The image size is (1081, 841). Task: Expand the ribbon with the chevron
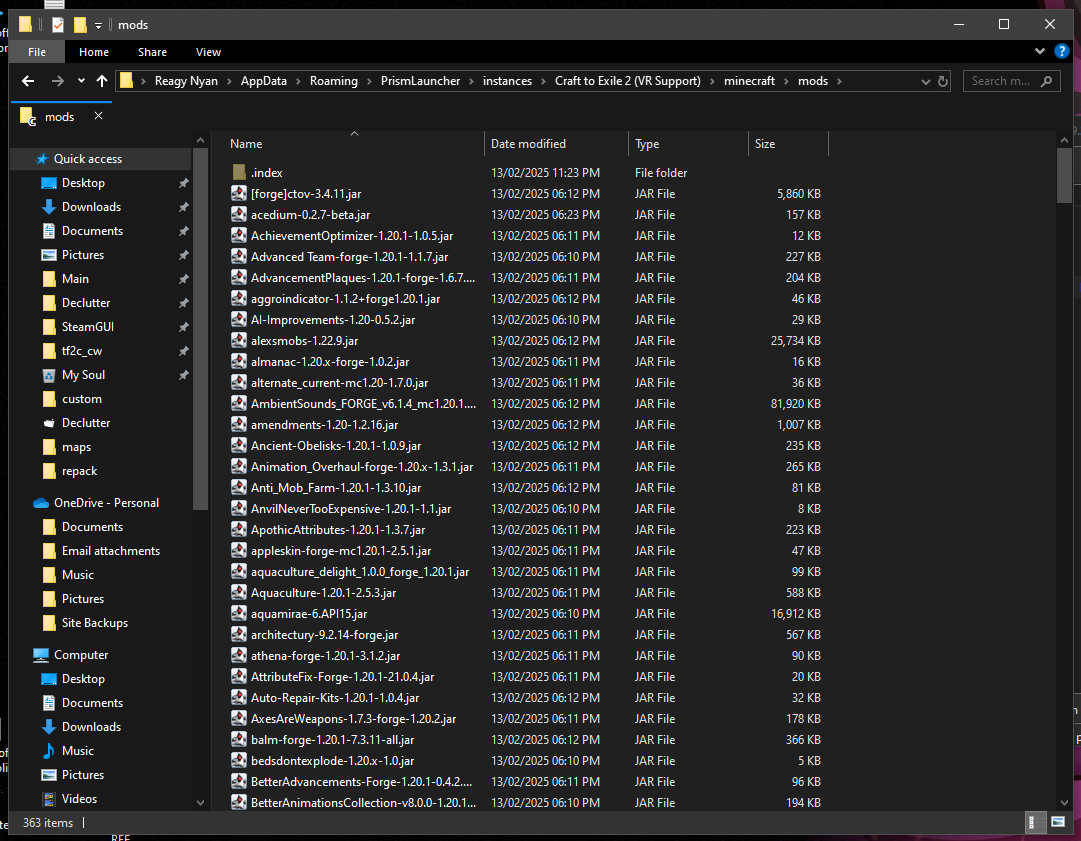(x=1040, y=52)
